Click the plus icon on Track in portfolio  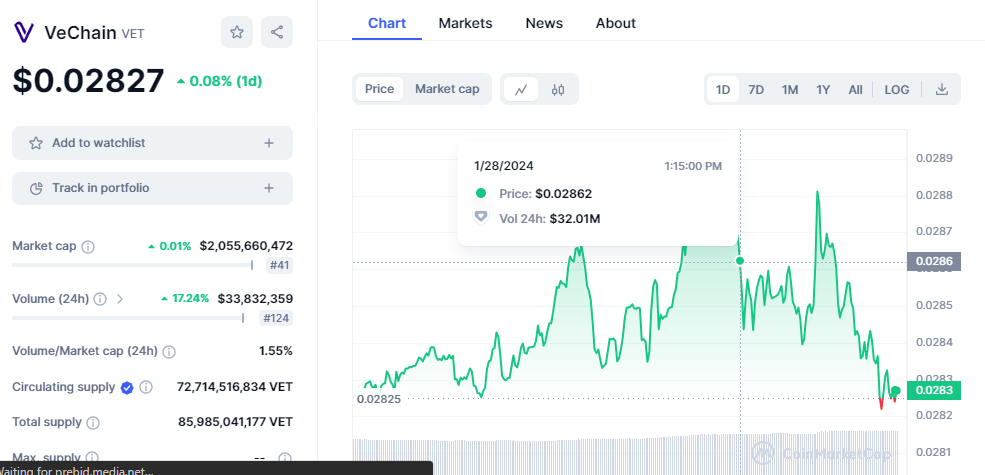269,188
